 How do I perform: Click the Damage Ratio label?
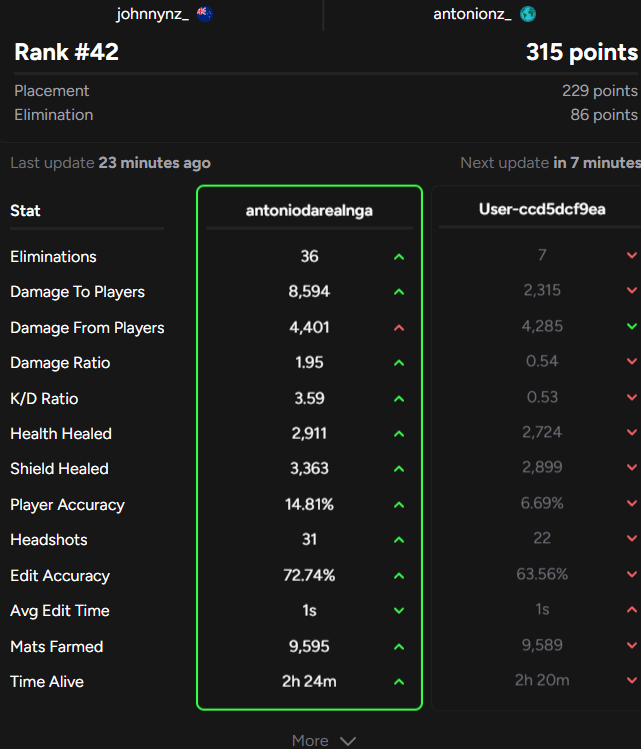60,363
